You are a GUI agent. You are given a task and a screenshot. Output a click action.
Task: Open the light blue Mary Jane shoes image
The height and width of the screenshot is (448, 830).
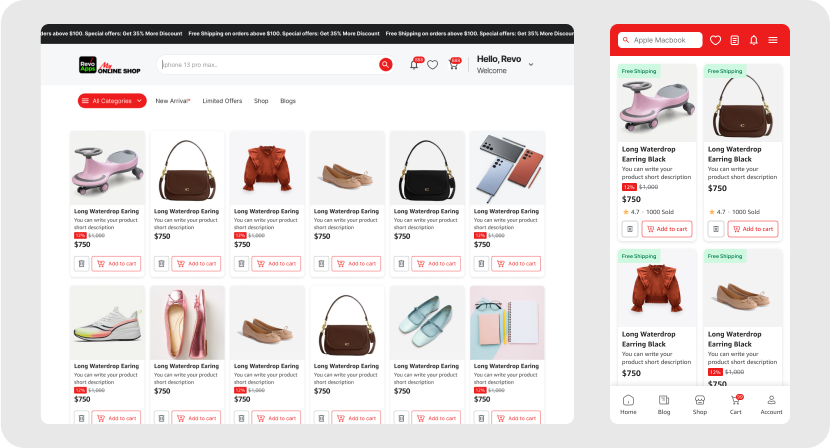[x=427, y=323]
